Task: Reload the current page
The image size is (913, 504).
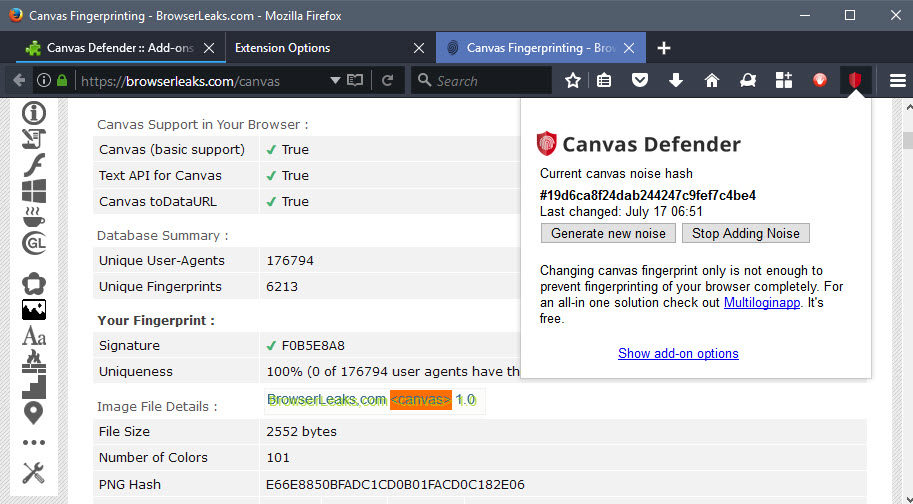Action: pos(387,80)
